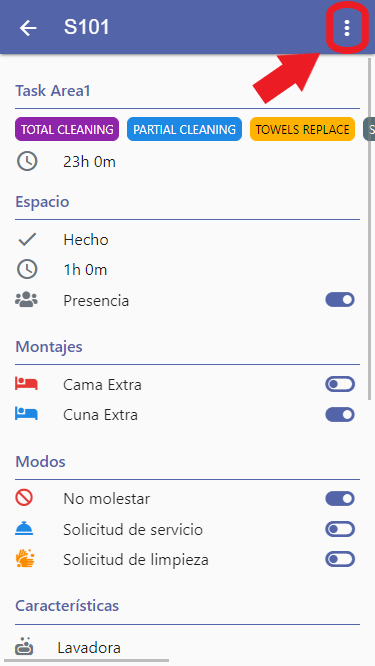Click the clock icon beside 23h 0m

coord(27,161)
